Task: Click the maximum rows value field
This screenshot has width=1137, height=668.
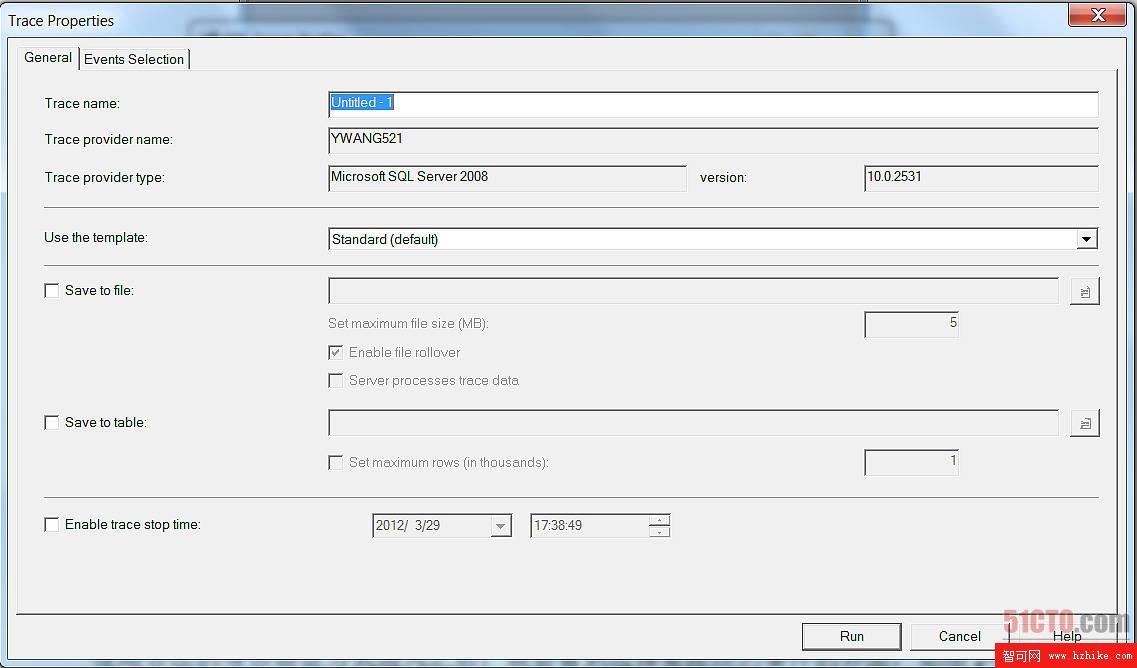Action: 911,462
